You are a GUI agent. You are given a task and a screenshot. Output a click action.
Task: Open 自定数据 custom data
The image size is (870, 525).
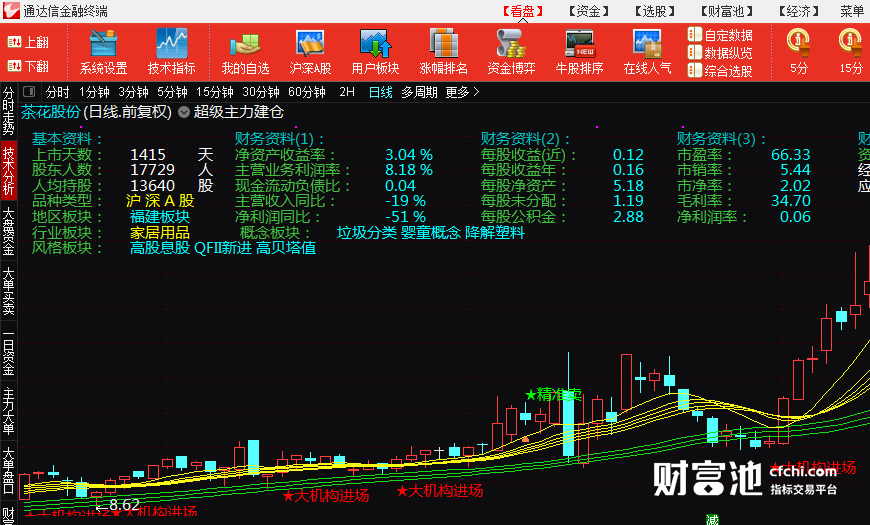tap(720, 35)
